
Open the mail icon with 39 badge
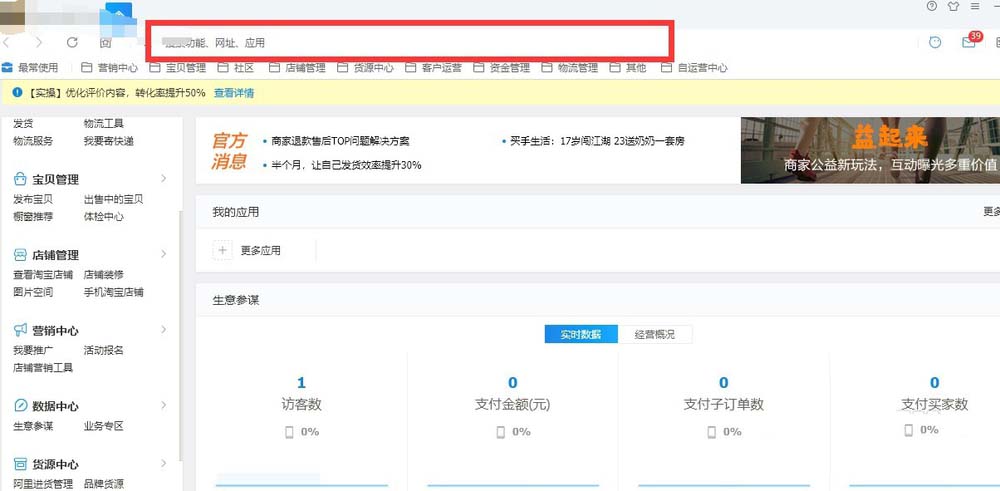click(971, 41)
